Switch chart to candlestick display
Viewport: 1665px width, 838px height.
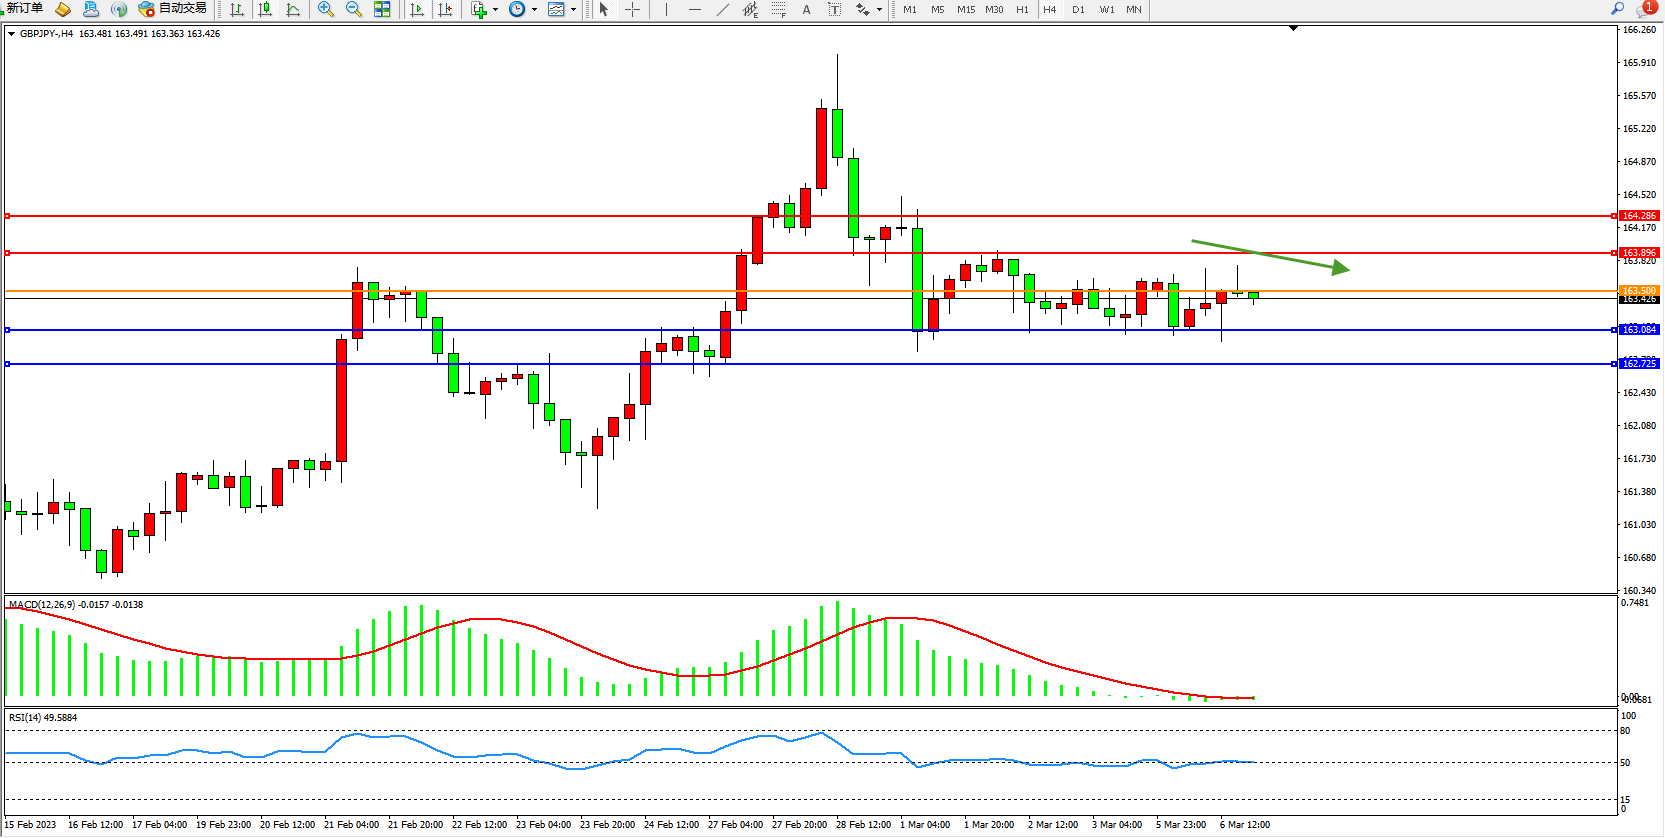click(265, 9)
